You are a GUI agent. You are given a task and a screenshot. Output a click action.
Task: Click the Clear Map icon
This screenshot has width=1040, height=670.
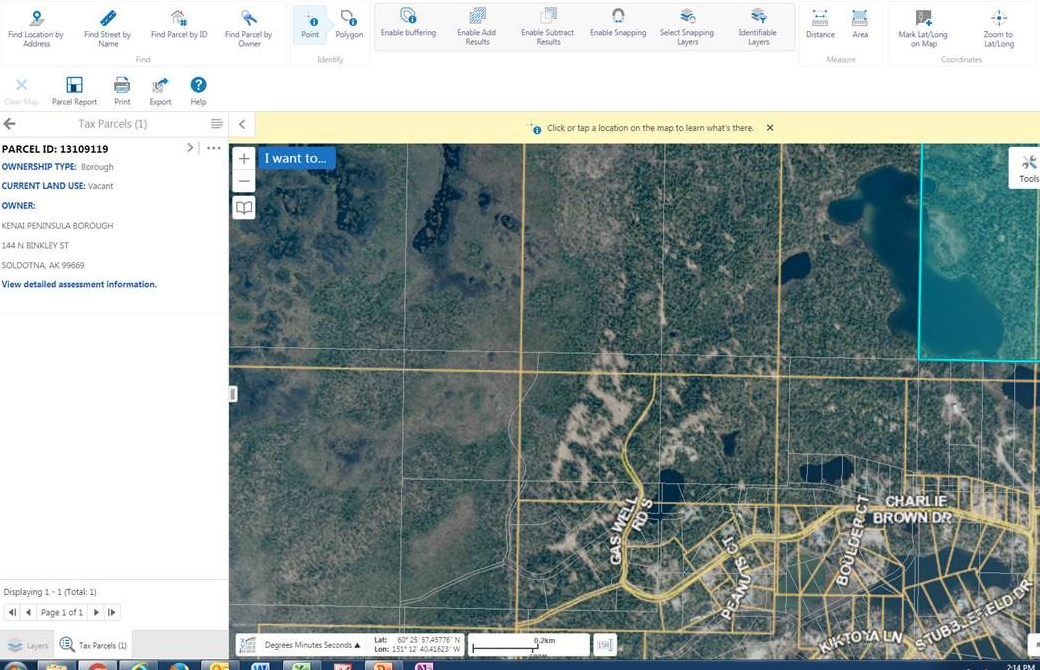pyautogui.click(x=21, y=92)
